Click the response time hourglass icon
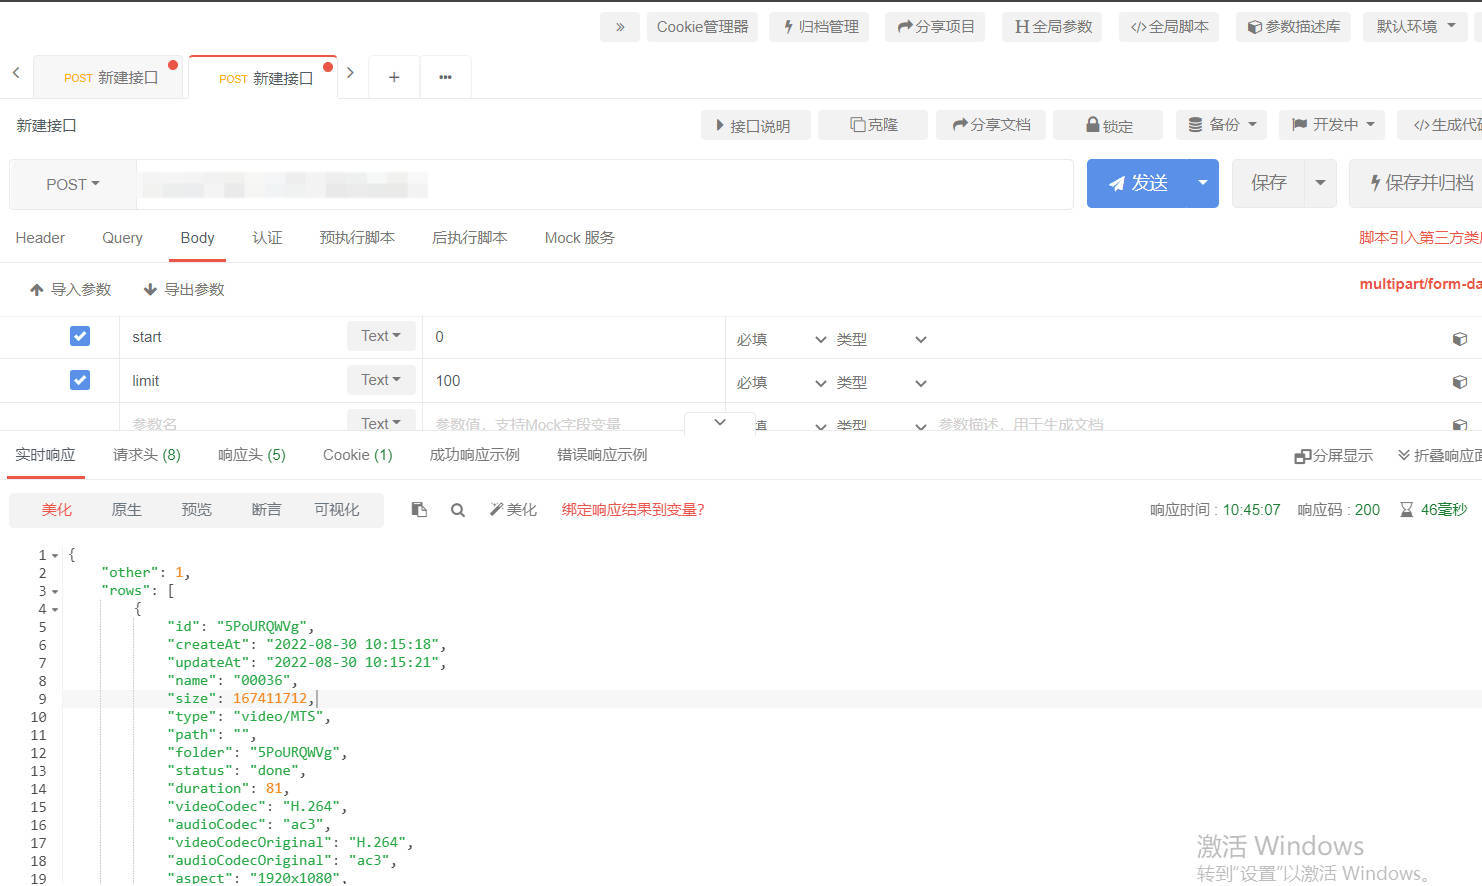Viewport: 1482px width, 886px height. click(1406, 510)
